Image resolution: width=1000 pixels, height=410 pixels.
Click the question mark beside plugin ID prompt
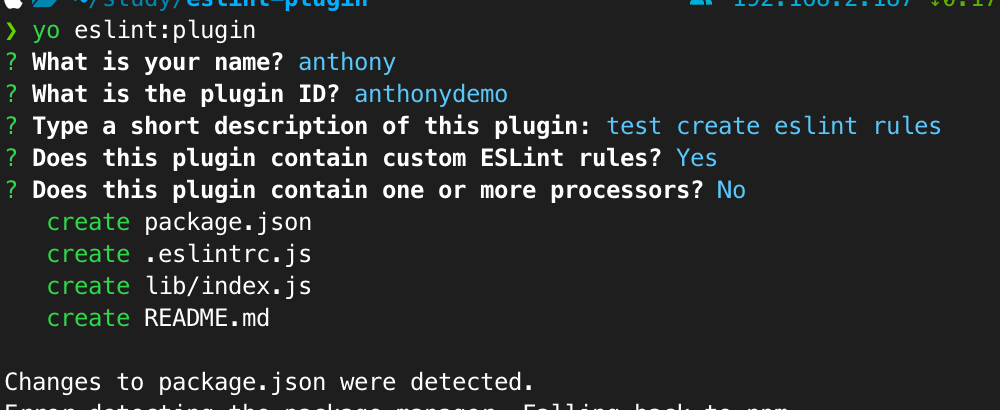click(x=11, y=94)
